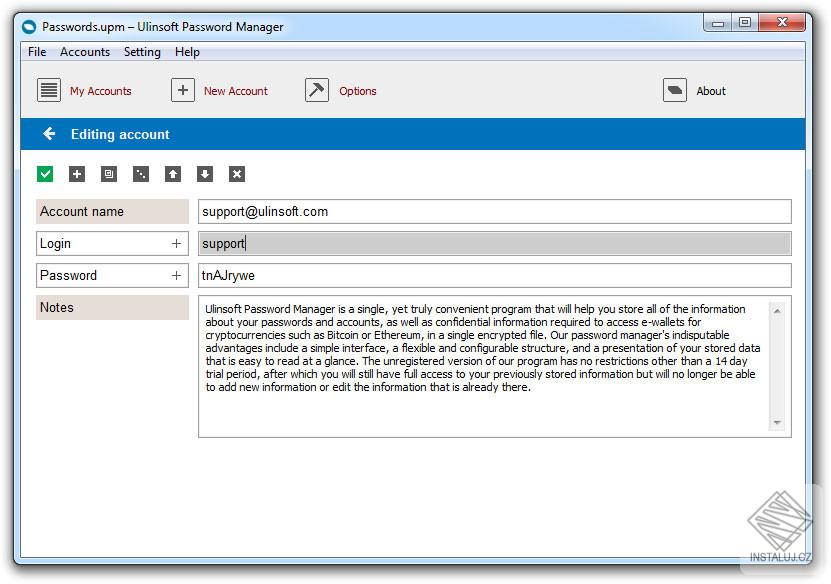The height and width of the screenshot is (584, 831).
Task: Click the Password value field tnAJrywe
Action: (x=494, y=276)
